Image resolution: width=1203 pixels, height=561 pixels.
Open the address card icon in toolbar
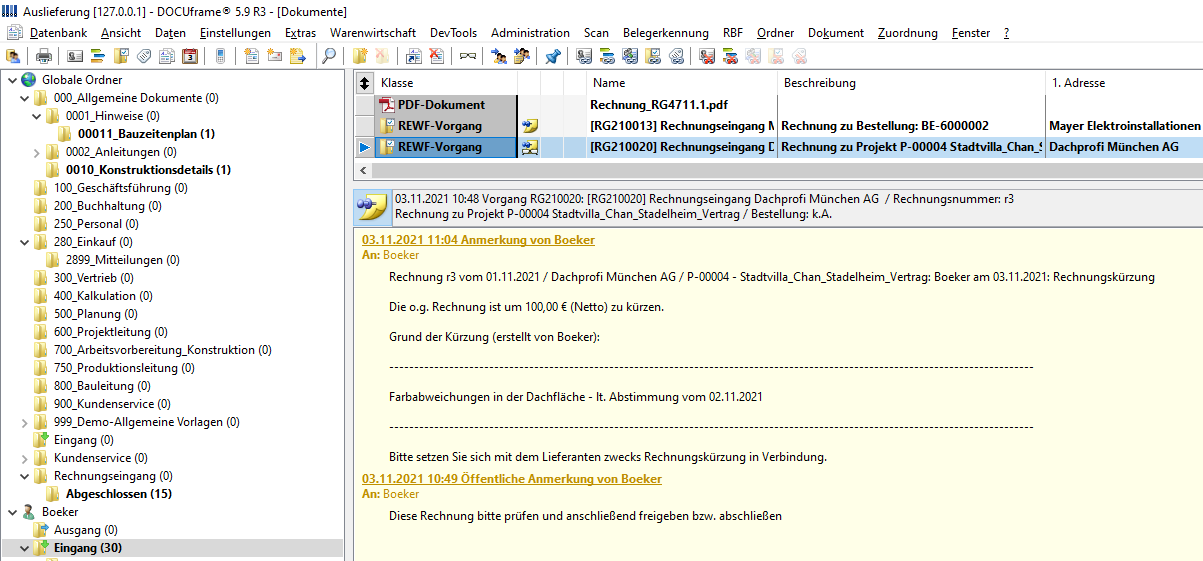pos(75,56)
